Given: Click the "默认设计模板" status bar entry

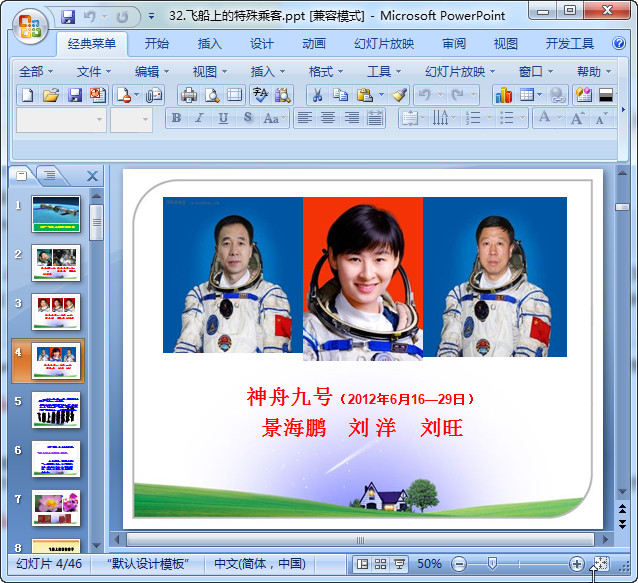Looking at the screenshot, I should (148, 564).
